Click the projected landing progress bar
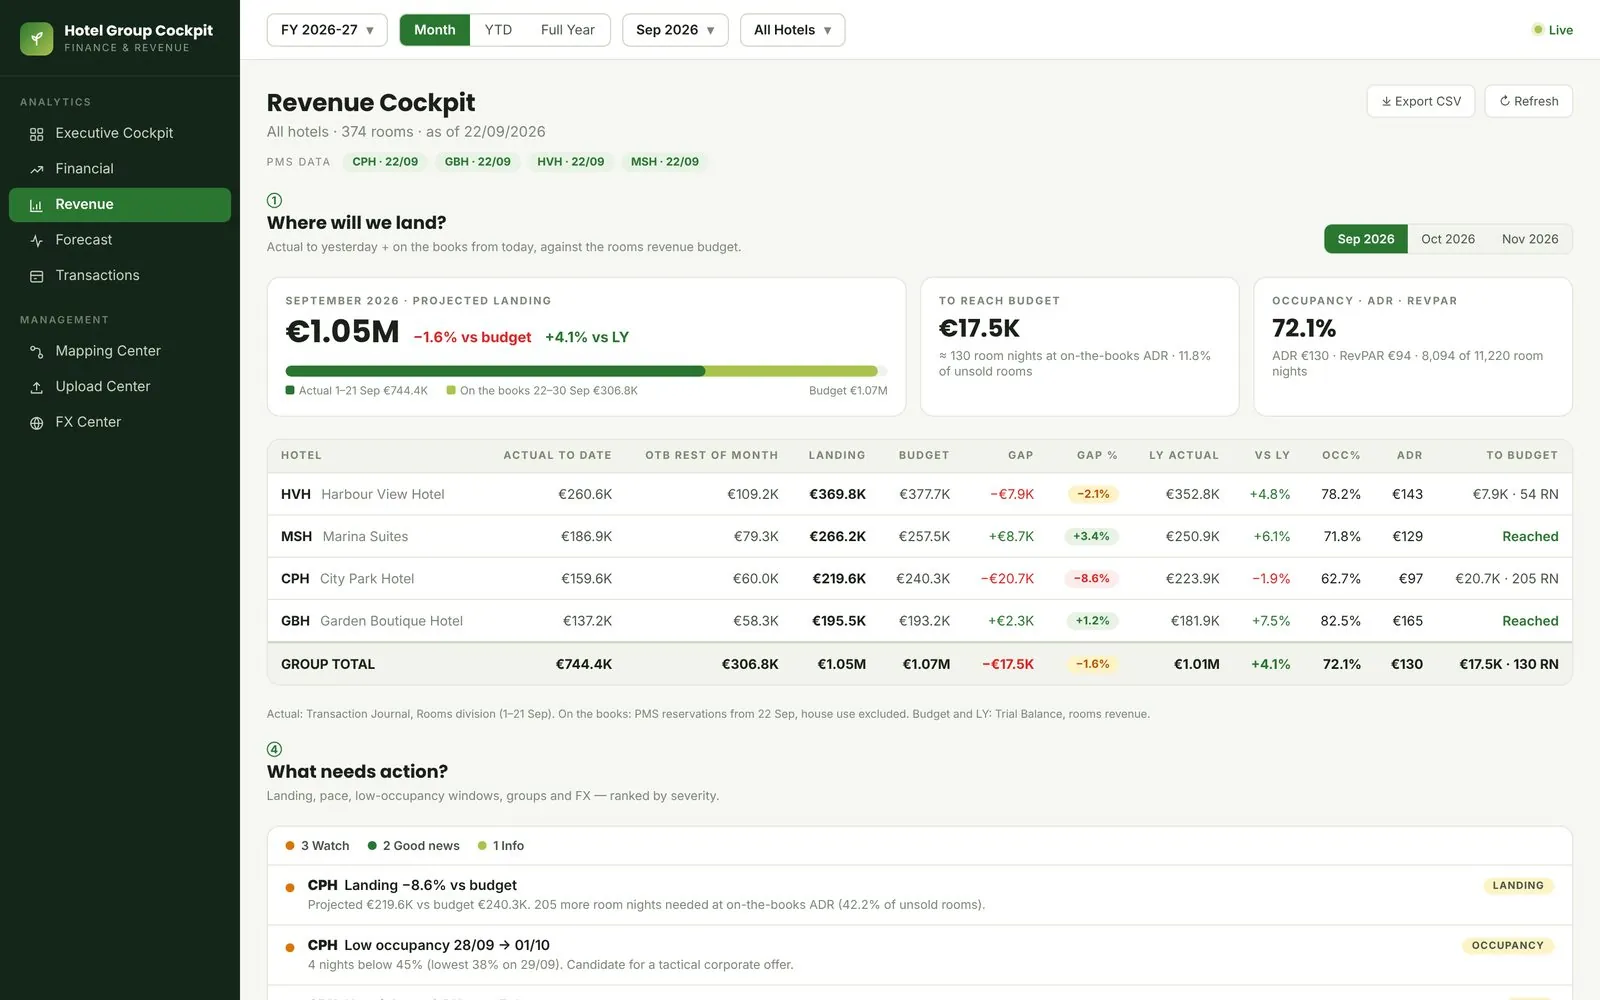The height and width of the screenshot is (1000, 1600). pyautogui.click(x=586, y=371)
